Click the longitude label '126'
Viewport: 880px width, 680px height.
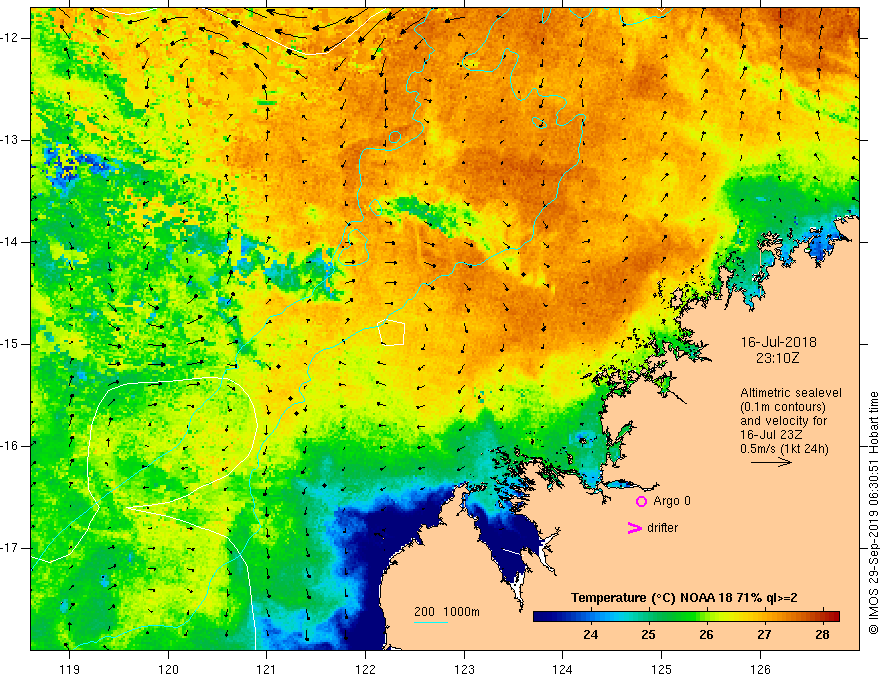[760, 669]
